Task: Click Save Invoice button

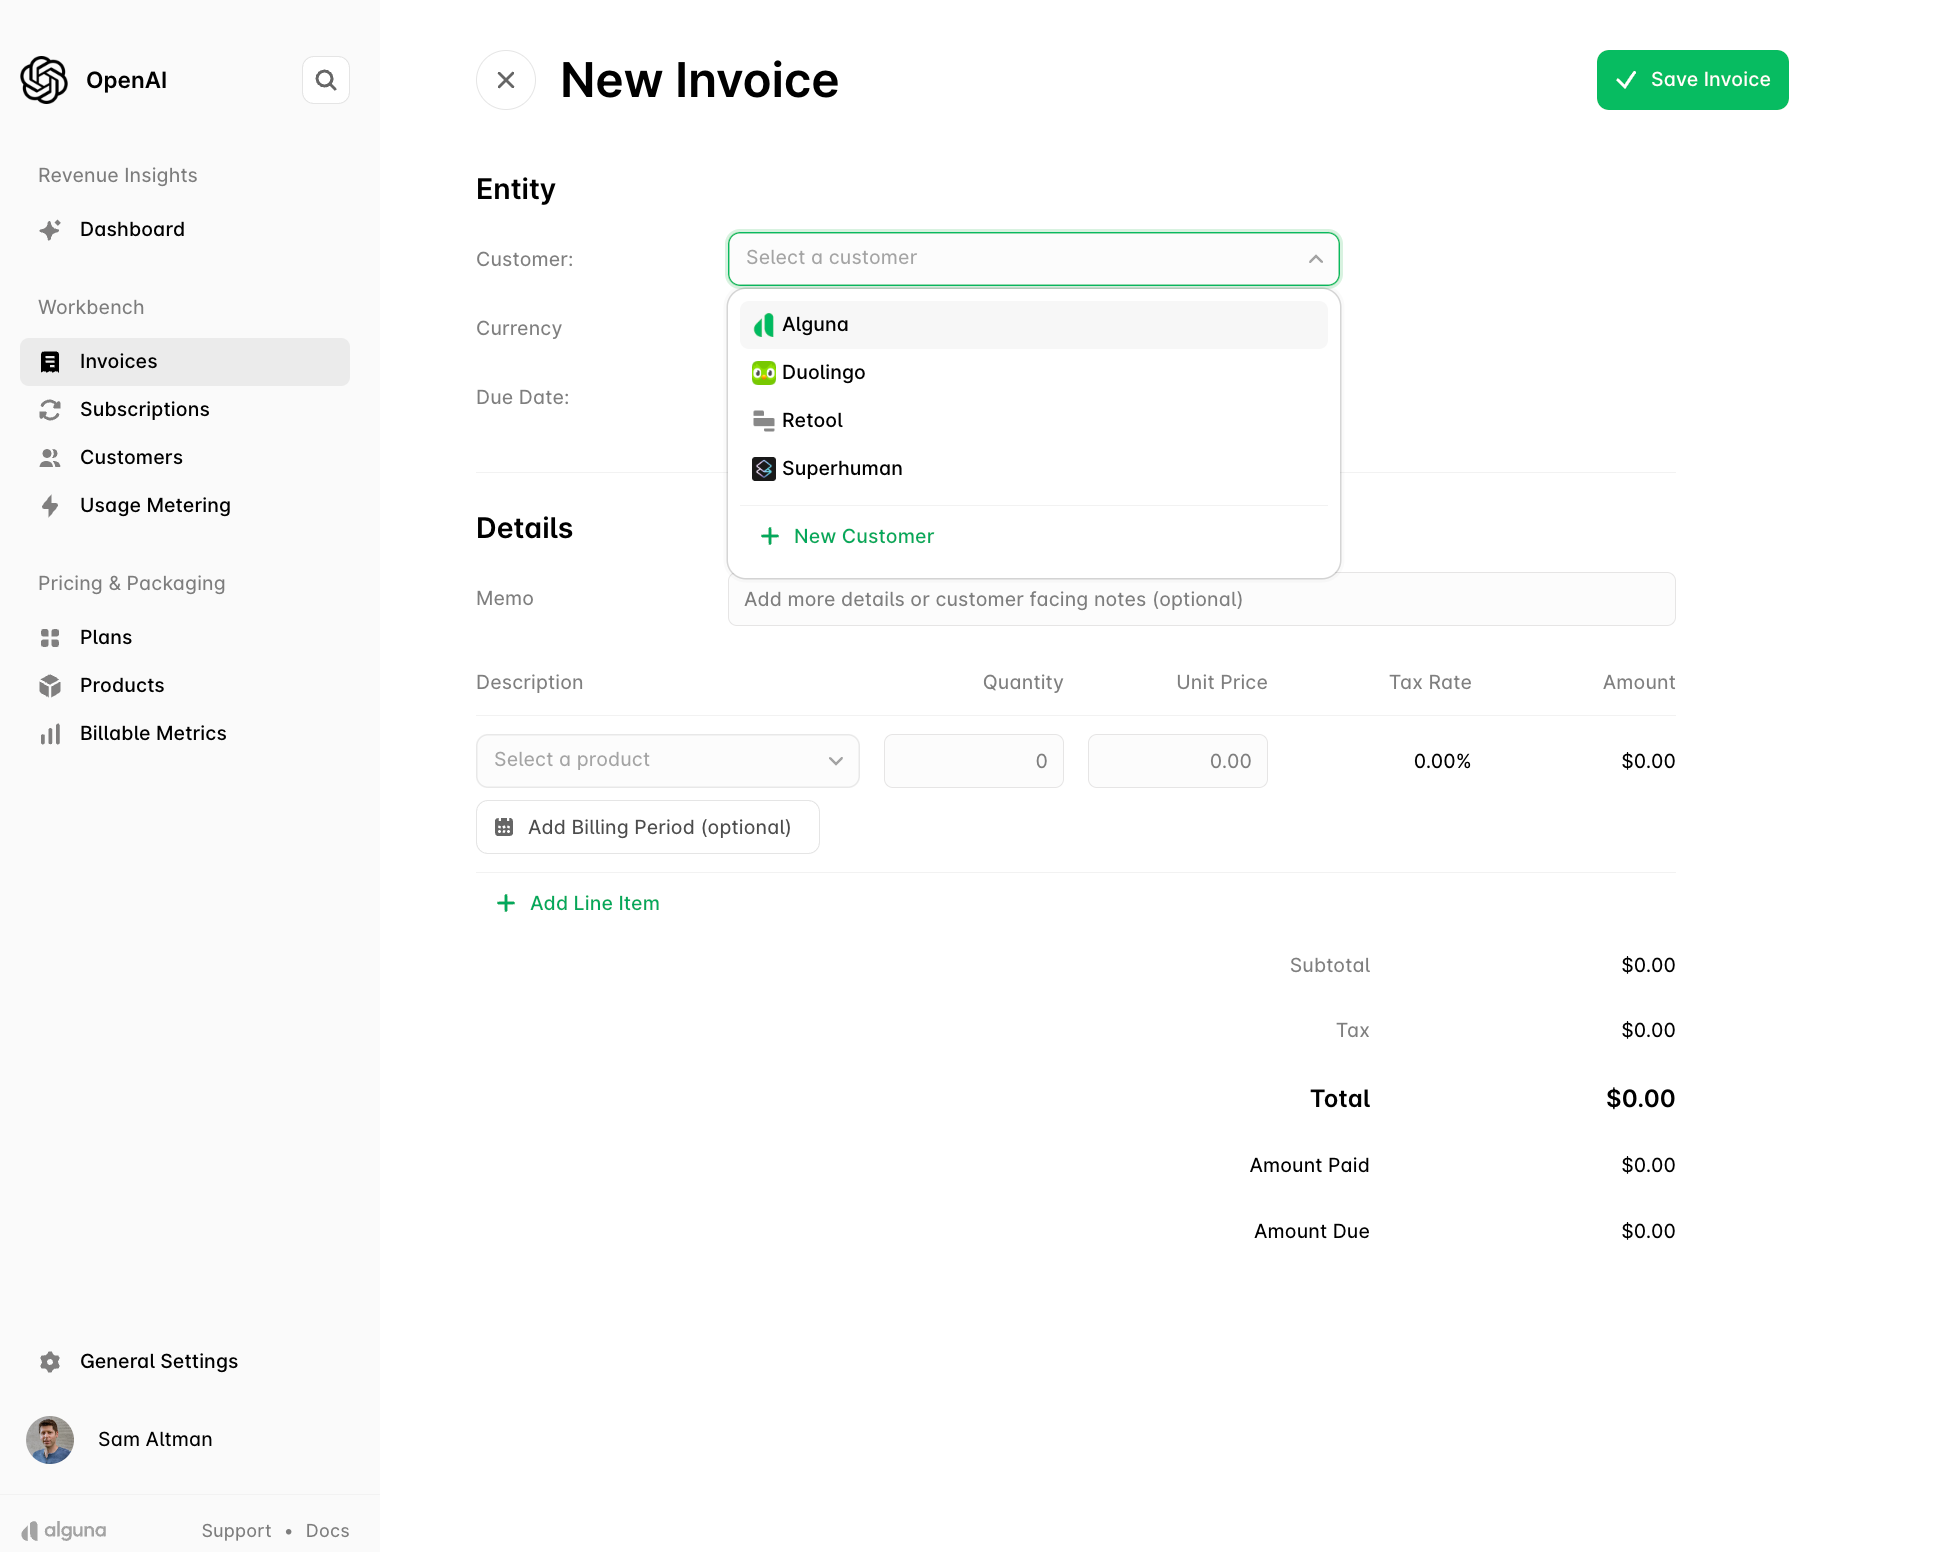Action: tap(1692, 80)
